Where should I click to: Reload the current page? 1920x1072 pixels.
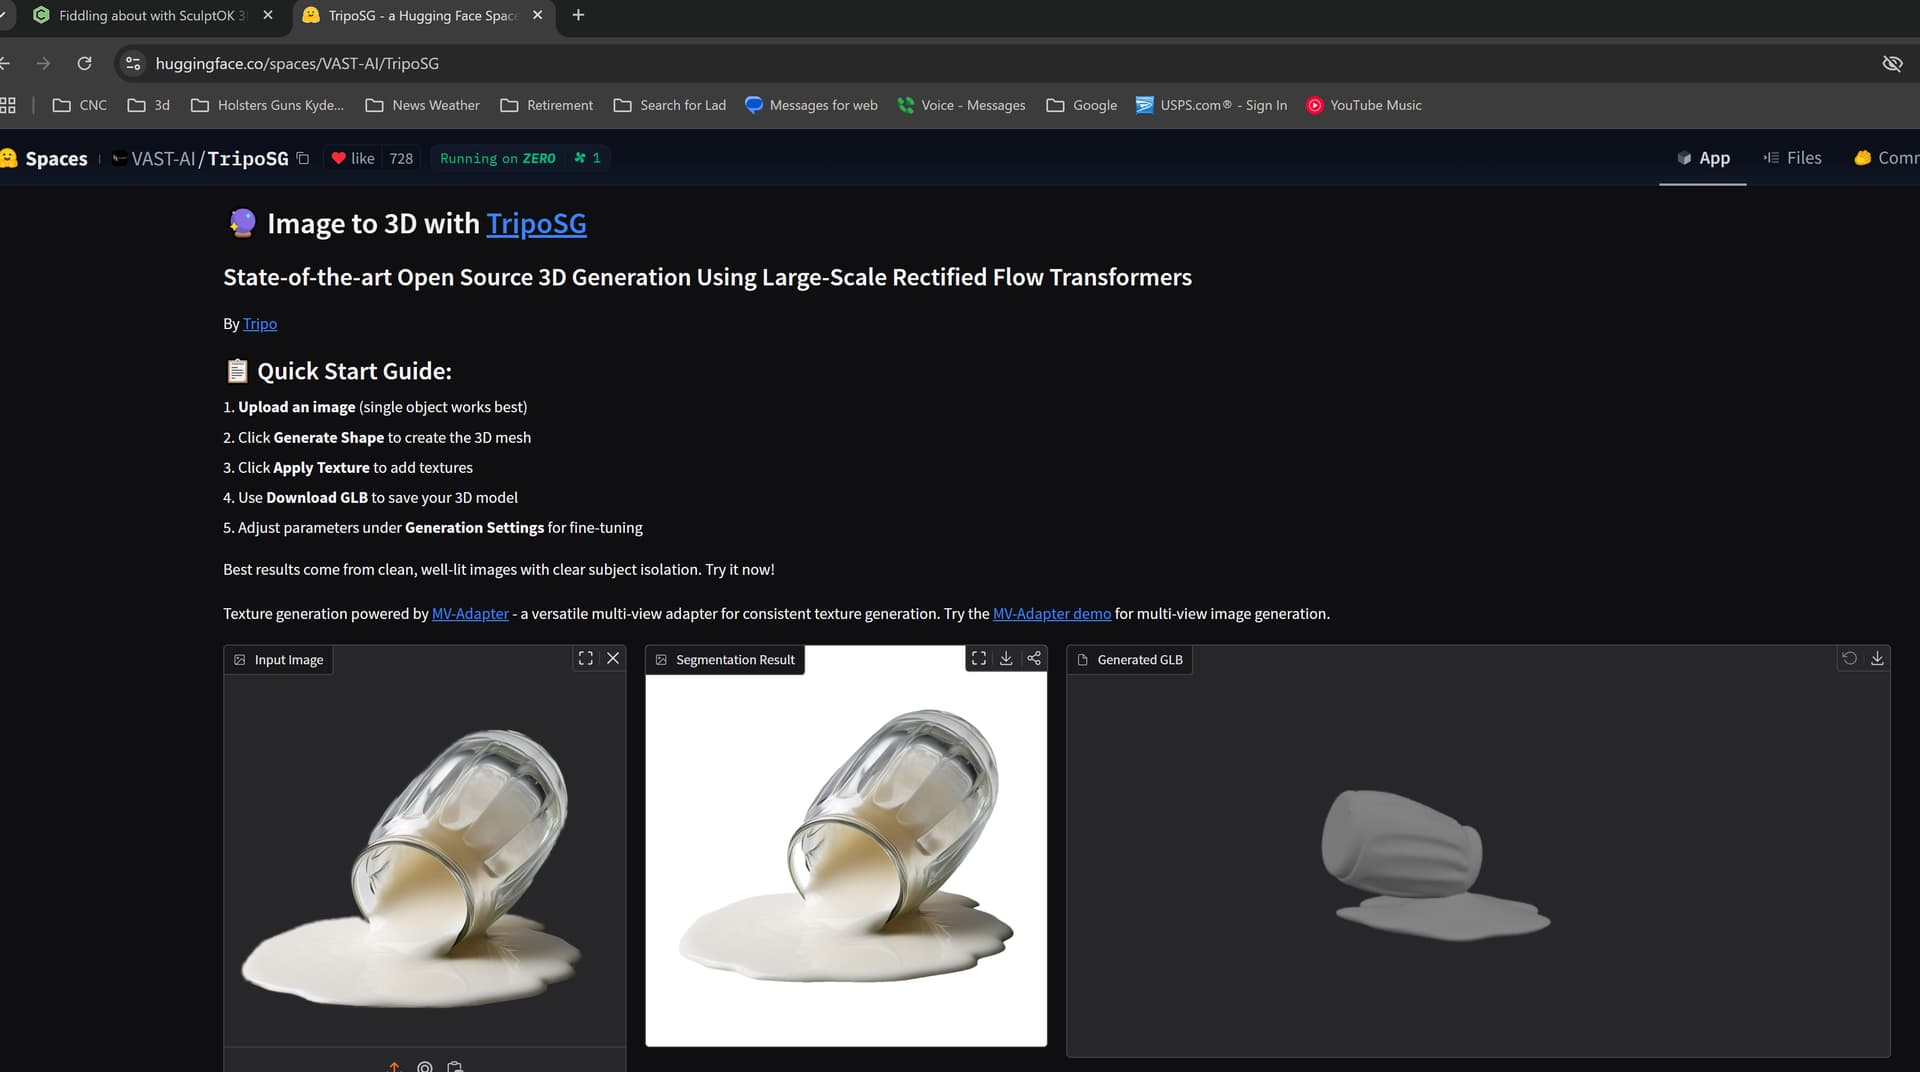(x=84, y=63)
